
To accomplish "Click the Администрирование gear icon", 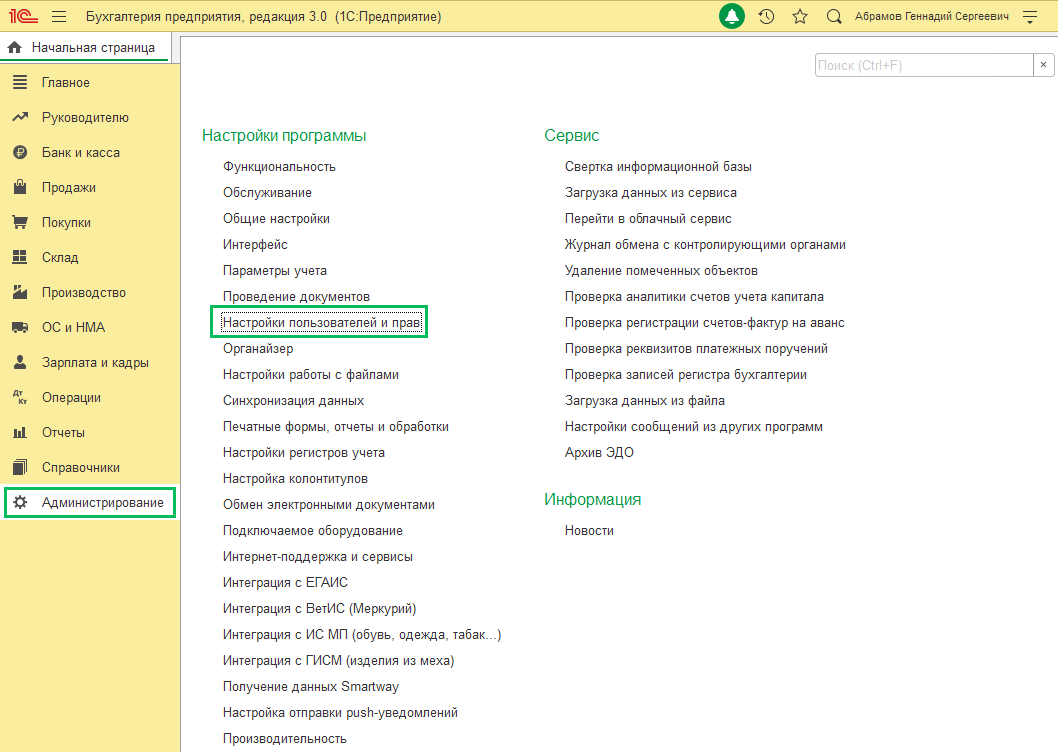I will point(20,502).
